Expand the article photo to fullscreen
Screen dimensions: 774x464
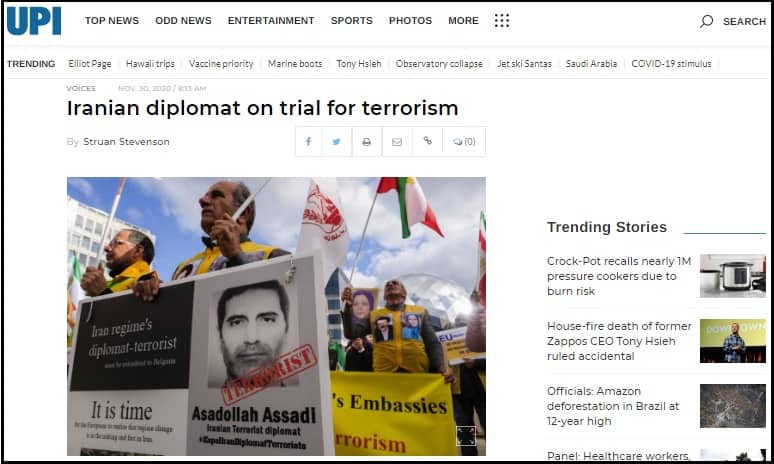(465, 436)
